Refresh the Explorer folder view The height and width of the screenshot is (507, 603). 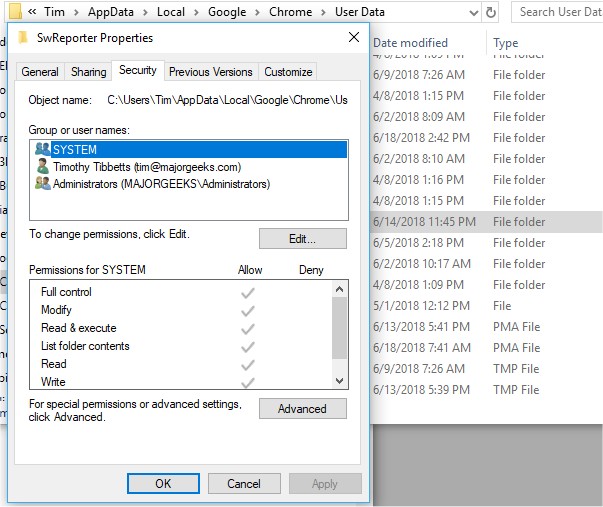(491, 13)
